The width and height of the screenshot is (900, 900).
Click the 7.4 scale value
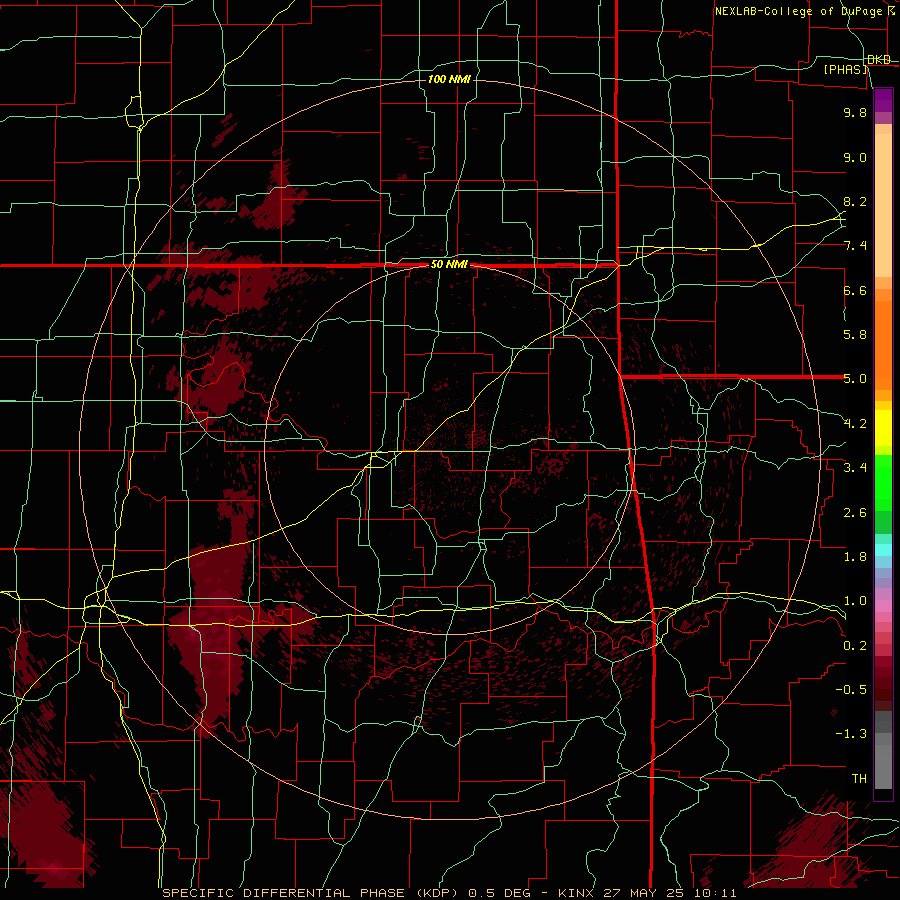coord(855,246)
